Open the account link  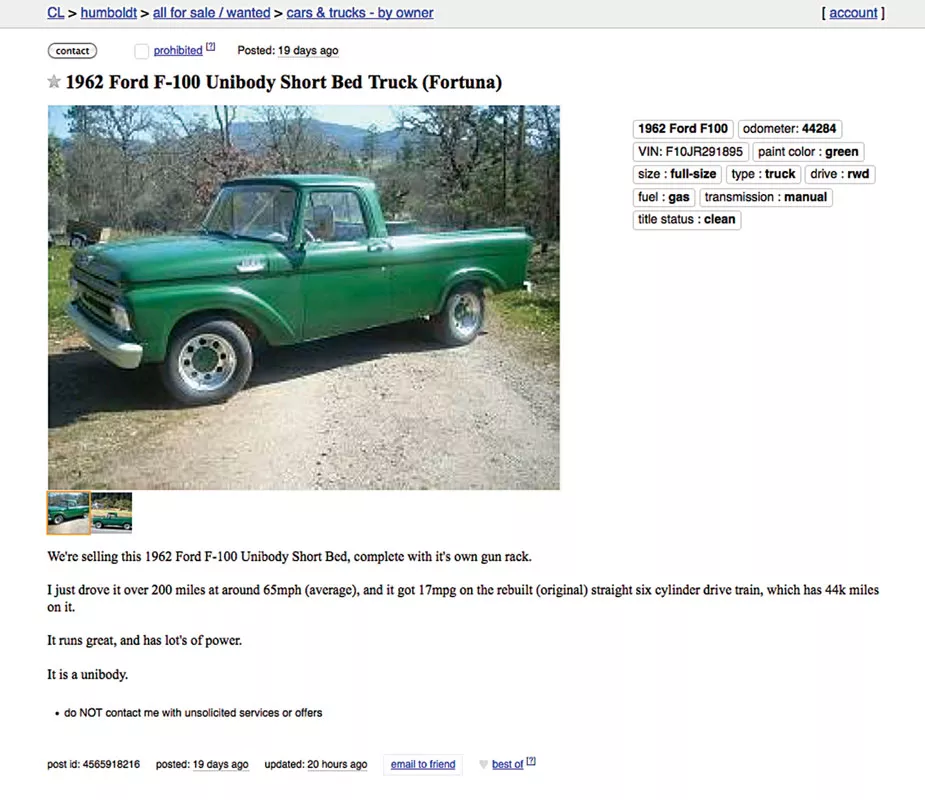tap(853, 12)
